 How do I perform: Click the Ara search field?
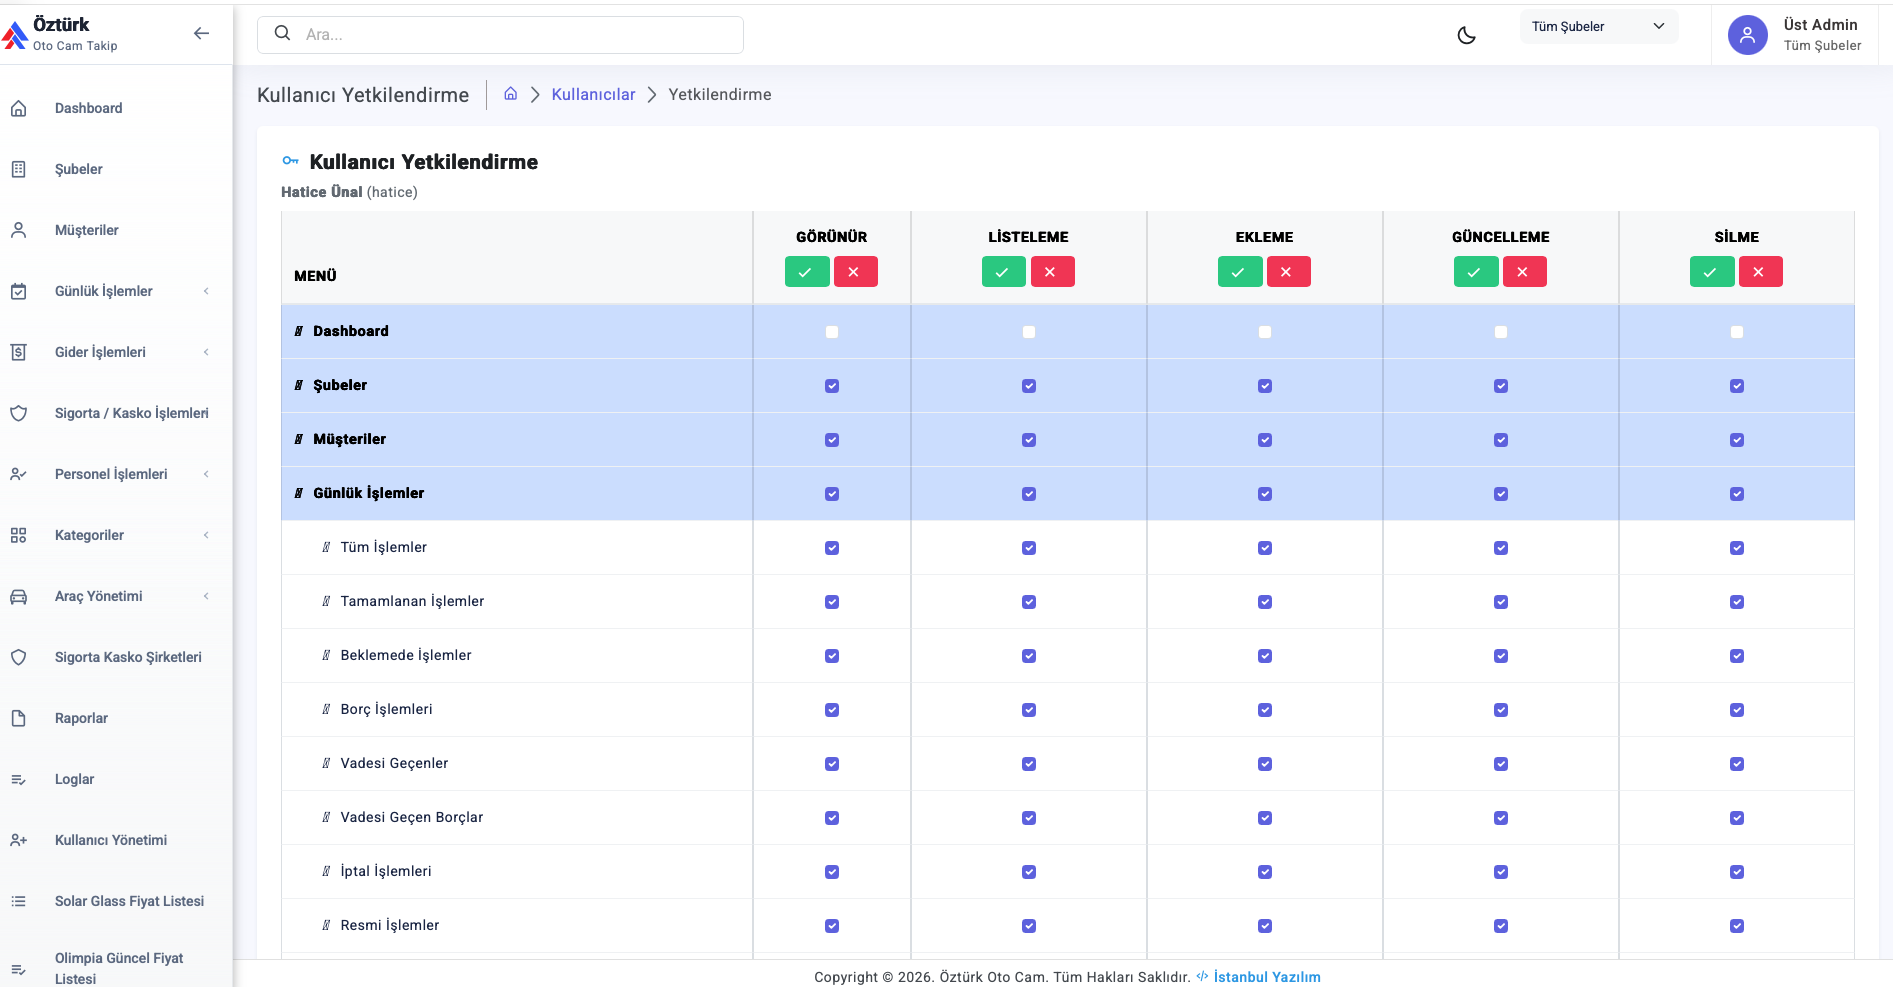coord(500,35)
